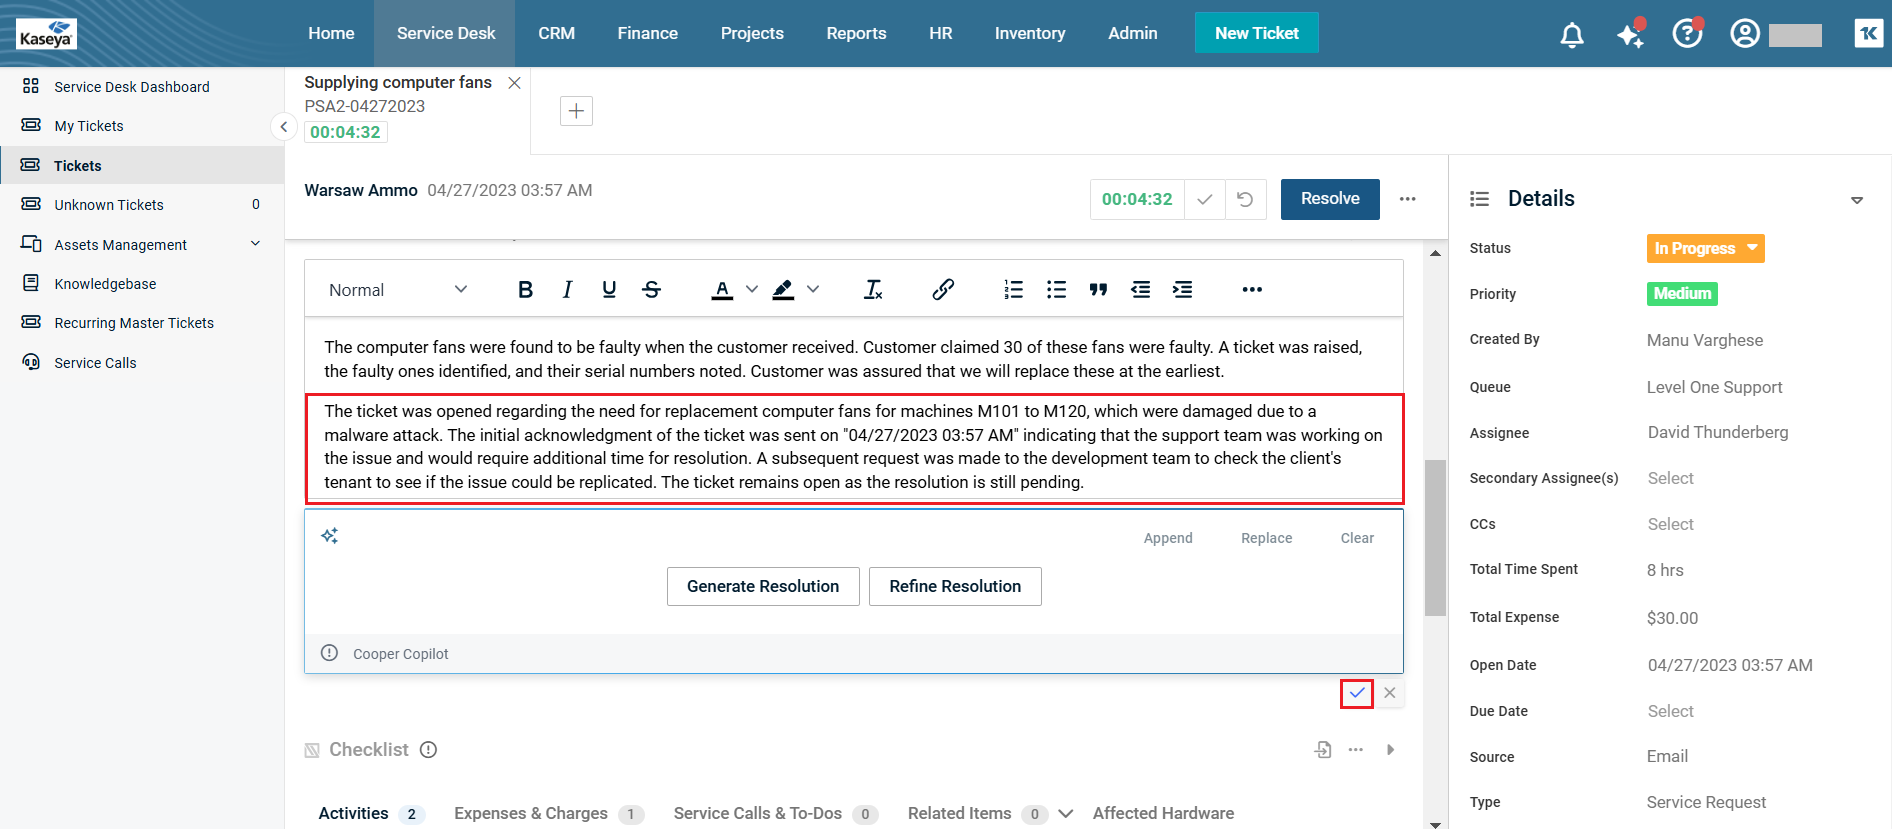Open the Normal paragraph style dropdown

click(397, 290)
